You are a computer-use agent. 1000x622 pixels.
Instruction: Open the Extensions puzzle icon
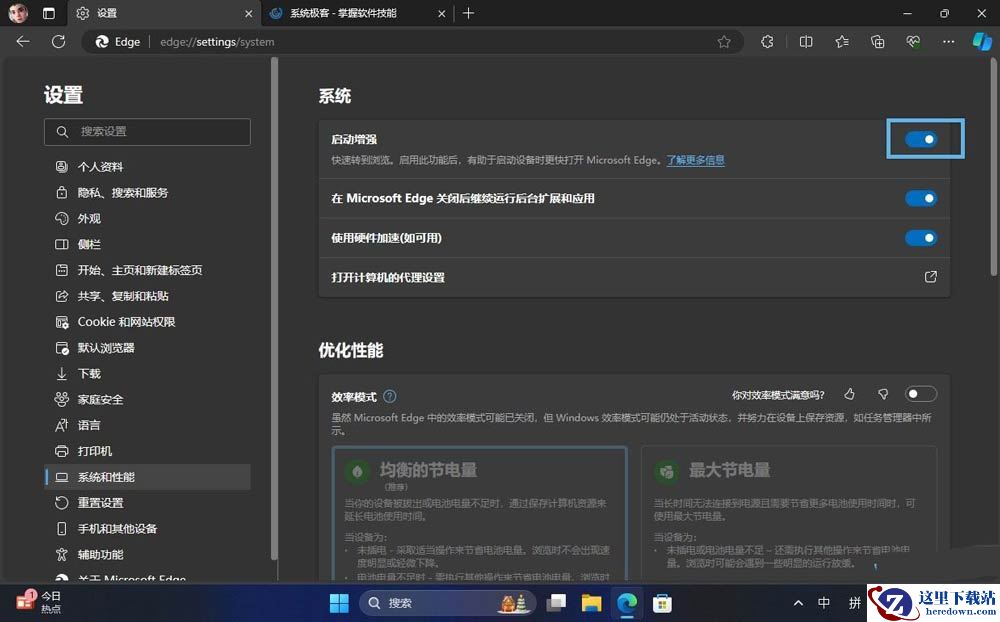click(x=767, y=41)
